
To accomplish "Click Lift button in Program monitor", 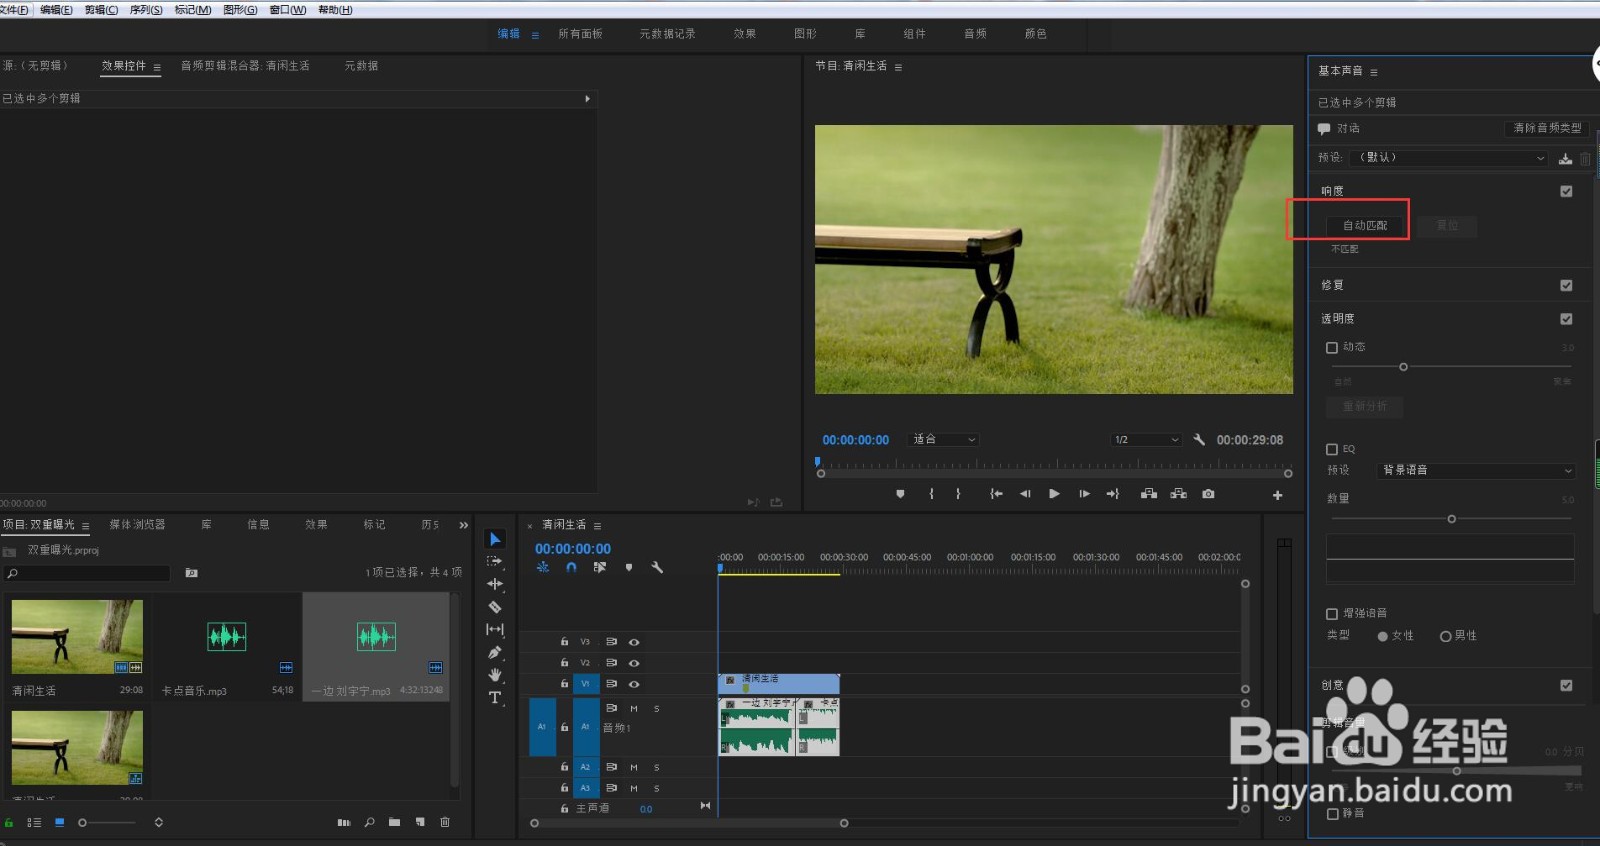I will (1149, 494).
